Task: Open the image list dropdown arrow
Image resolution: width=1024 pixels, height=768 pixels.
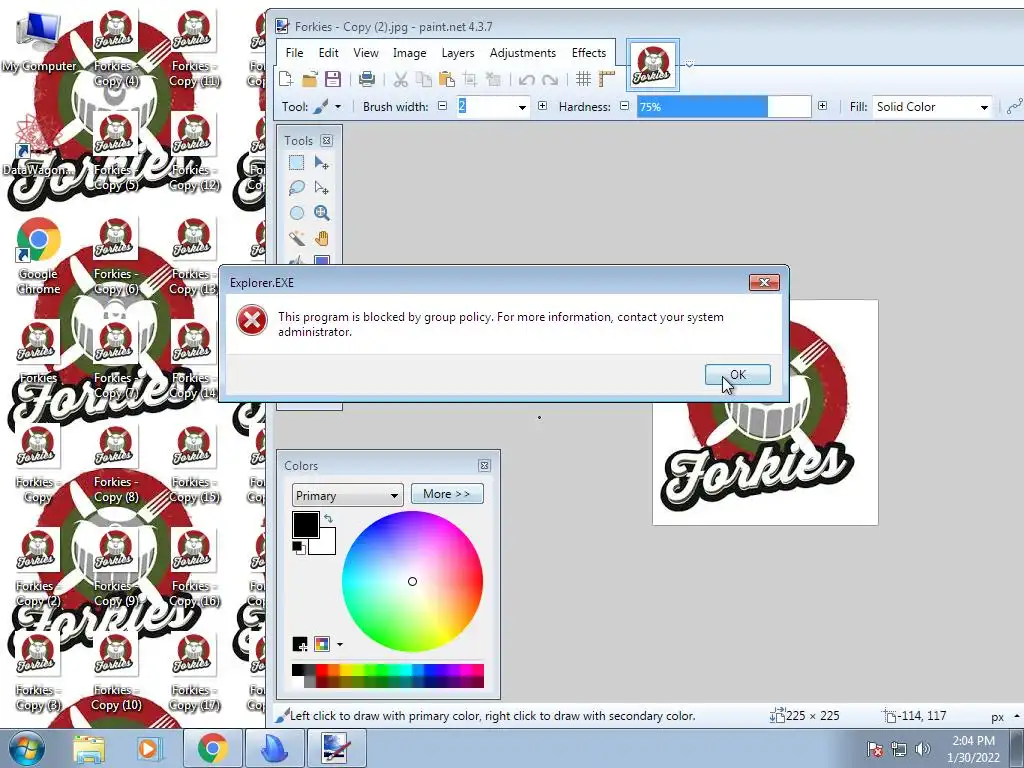Action: point(689,64)
